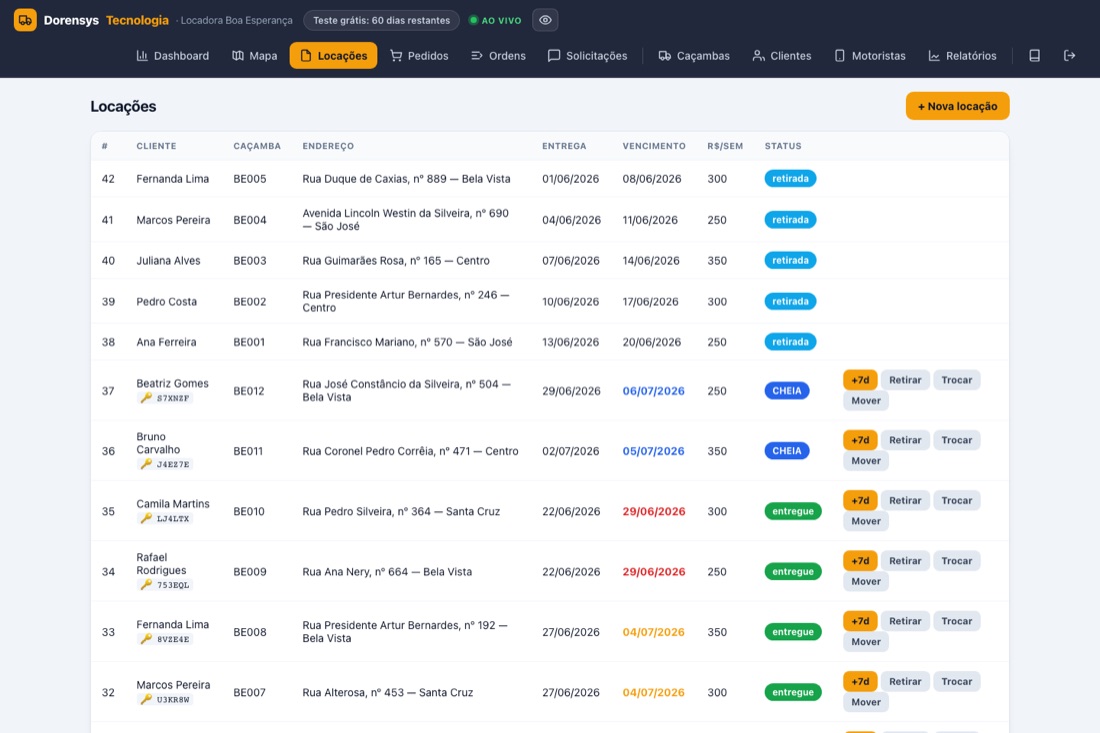Click the AO VIVO status indicator
This screenshot has height=733, width=1100.
(x=495, y=20)
